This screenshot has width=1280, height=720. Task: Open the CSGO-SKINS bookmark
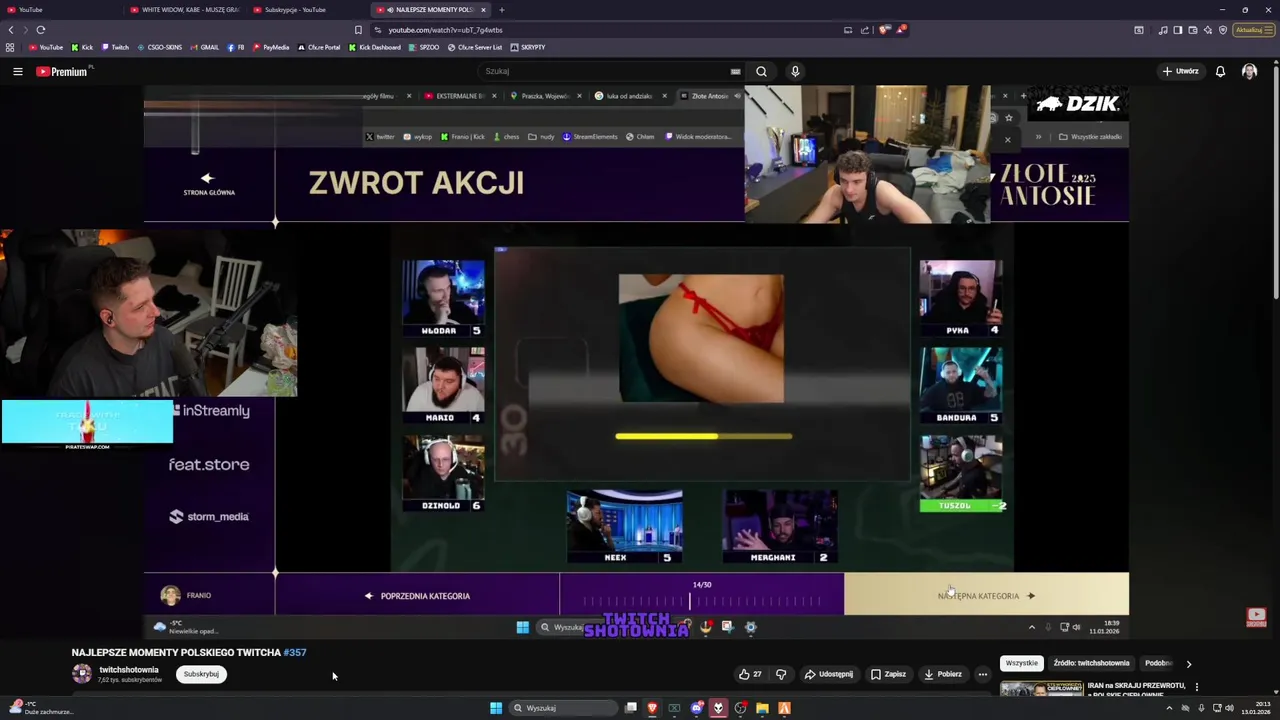point(159,47)
